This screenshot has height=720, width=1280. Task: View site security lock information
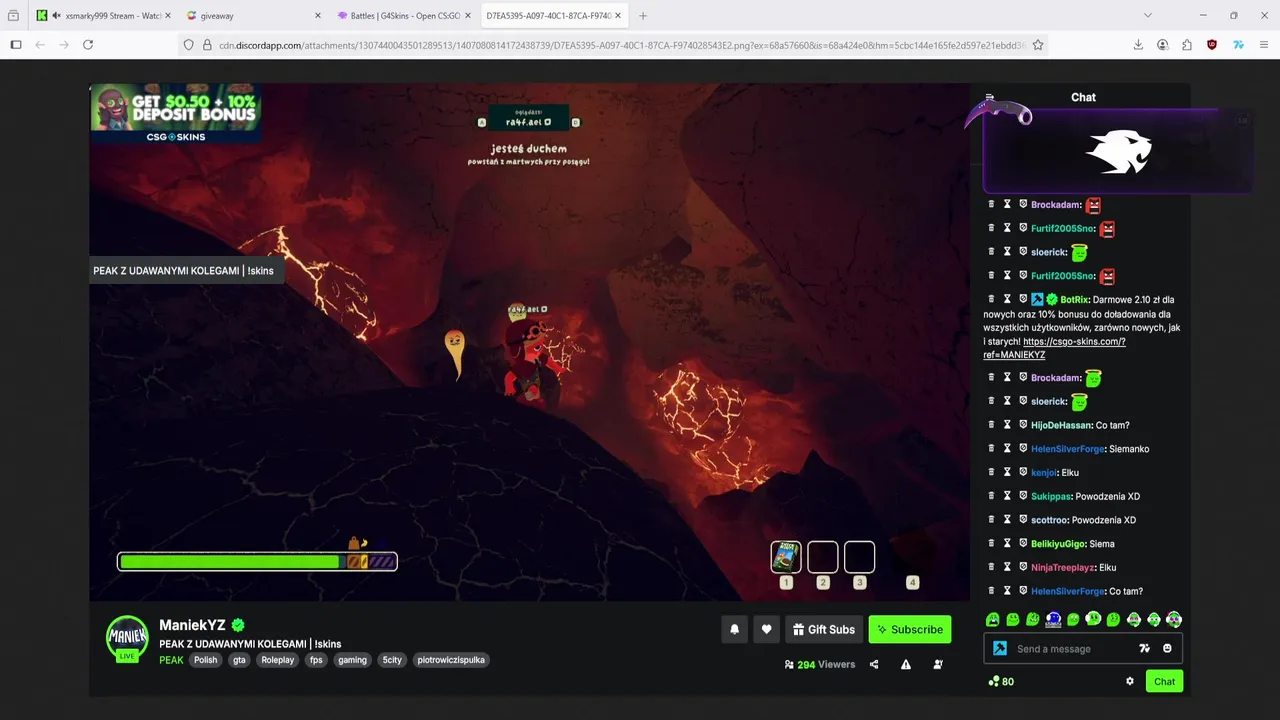coord(207,45)
